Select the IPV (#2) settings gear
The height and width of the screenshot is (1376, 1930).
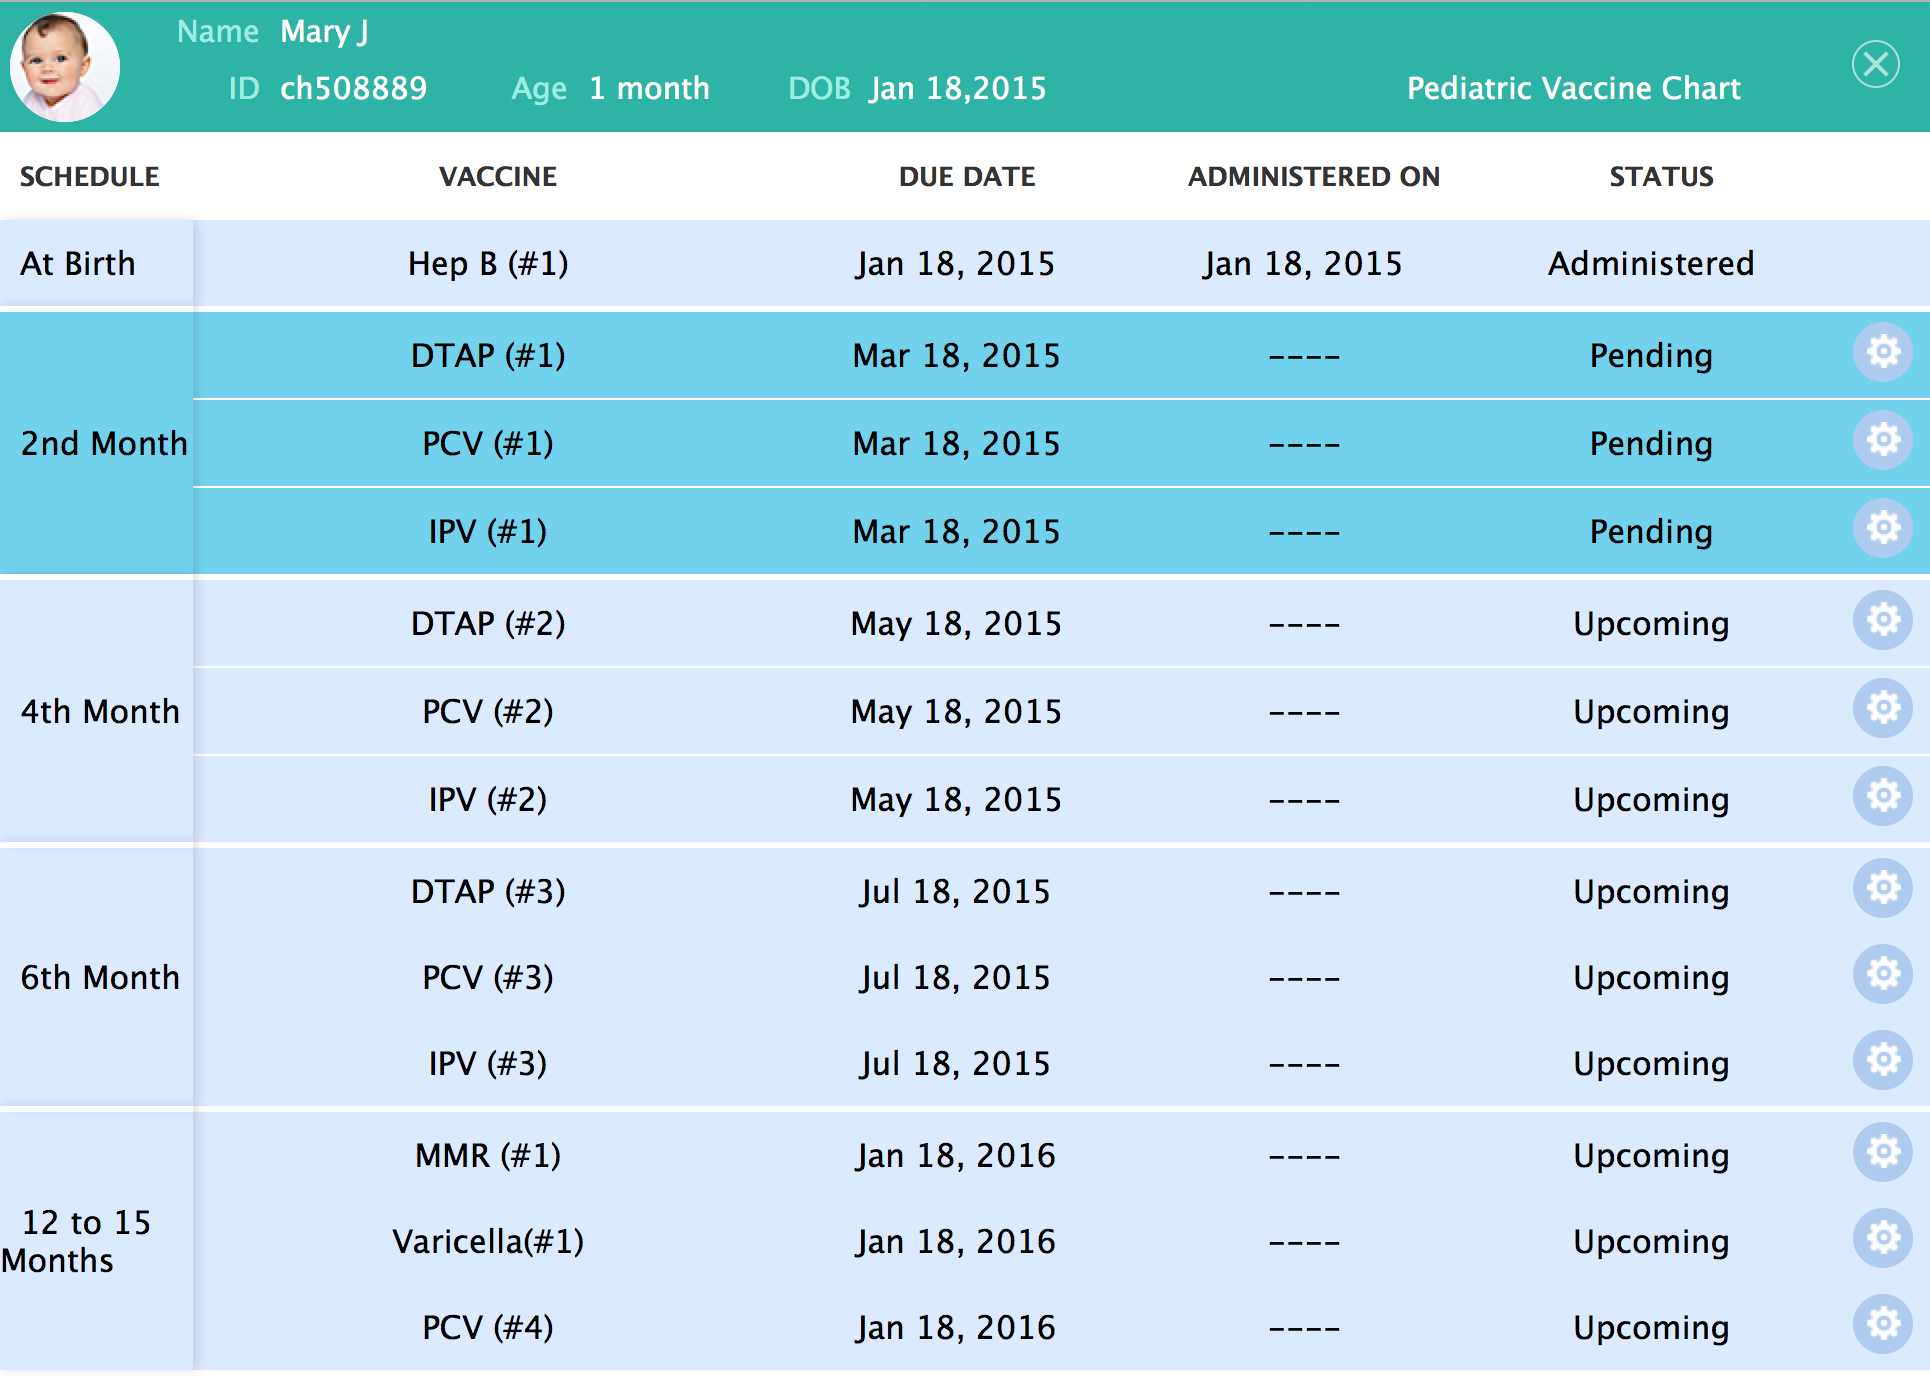coord(1883,796)
